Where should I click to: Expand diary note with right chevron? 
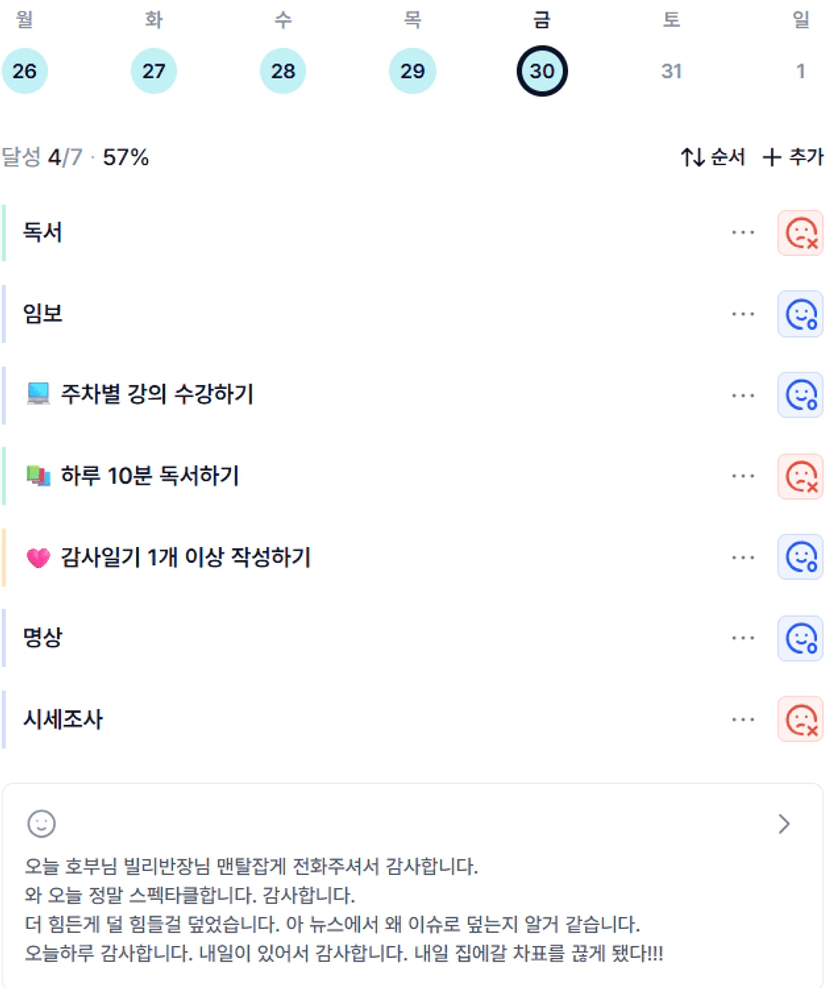point(784,824)
